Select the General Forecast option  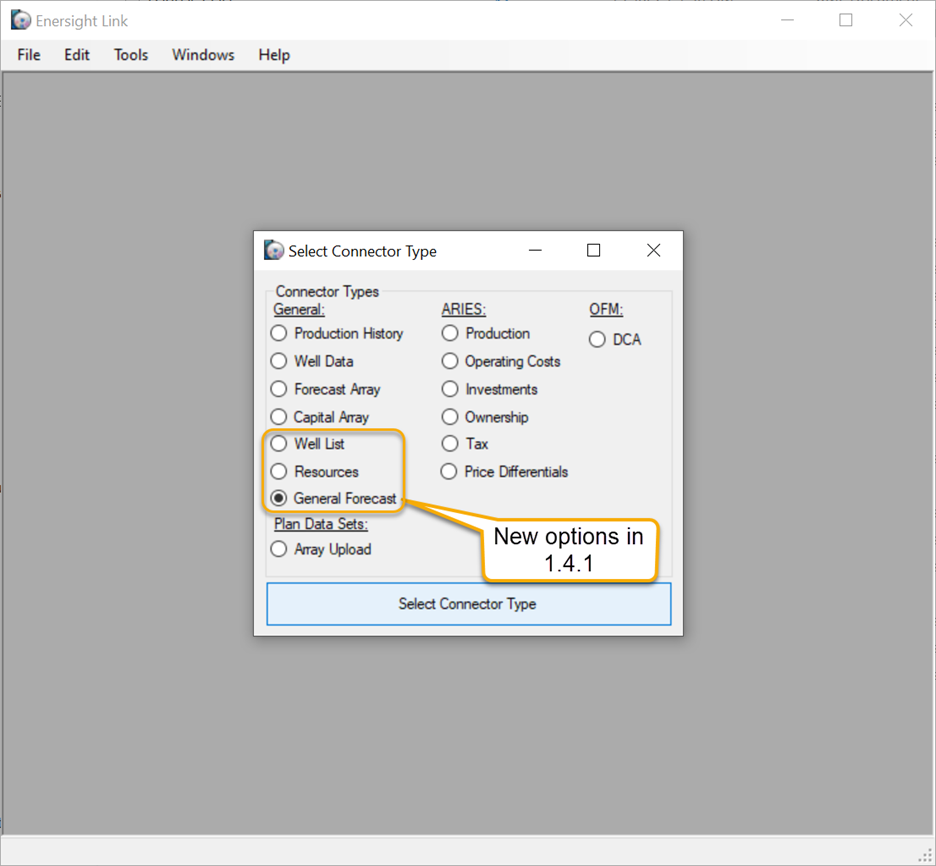[278, 498]
